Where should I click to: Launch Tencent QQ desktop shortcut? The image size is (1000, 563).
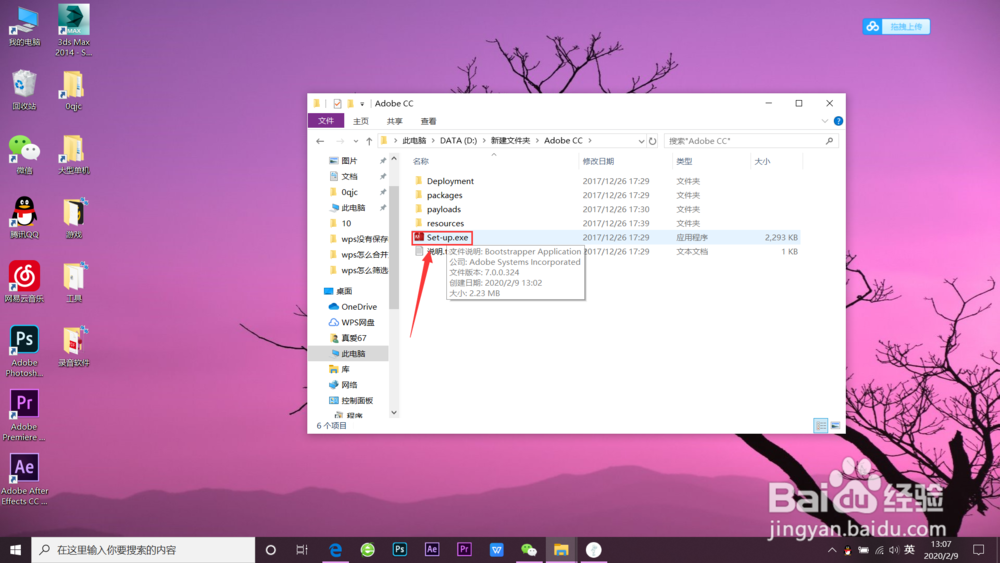[x=24, y=217]
